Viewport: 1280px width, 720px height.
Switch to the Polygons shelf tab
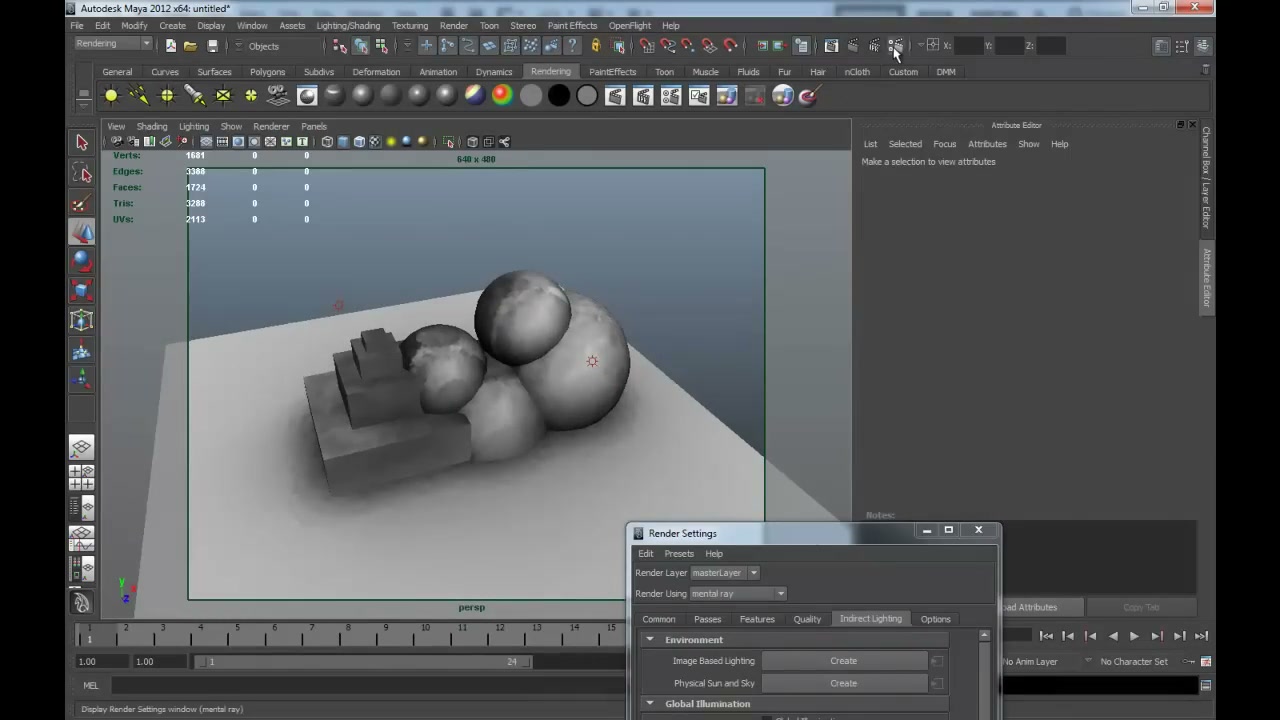tap(267, 72)
